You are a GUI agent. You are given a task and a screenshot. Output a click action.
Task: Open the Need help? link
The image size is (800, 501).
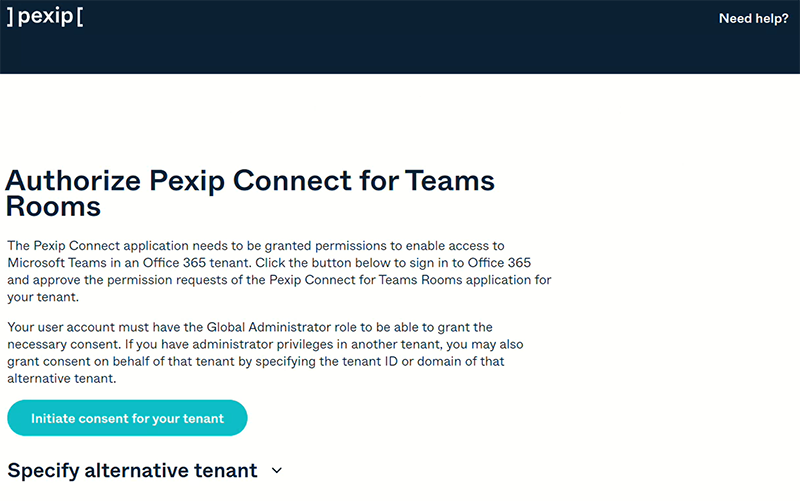[753, 18]
